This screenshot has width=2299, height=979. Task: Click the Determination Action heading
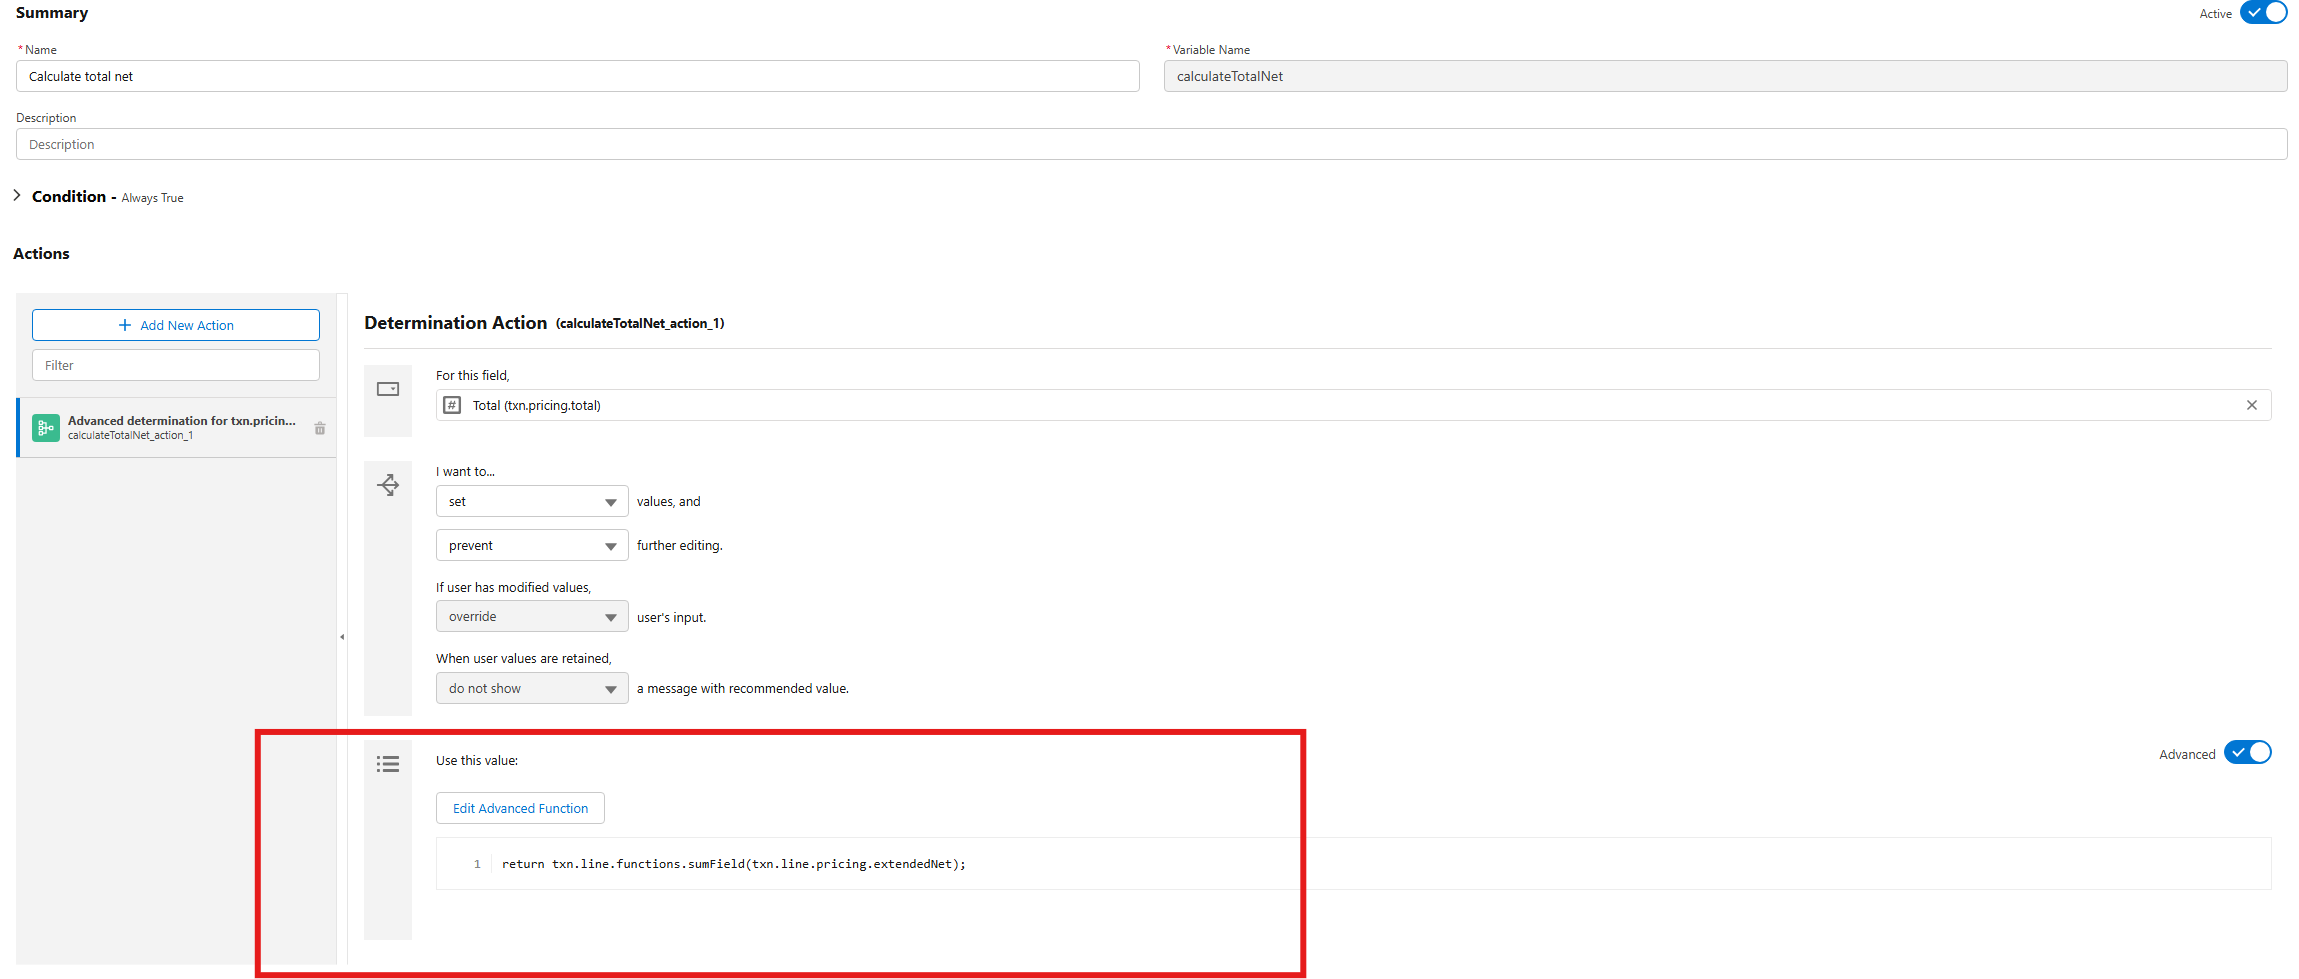[455, 322]
